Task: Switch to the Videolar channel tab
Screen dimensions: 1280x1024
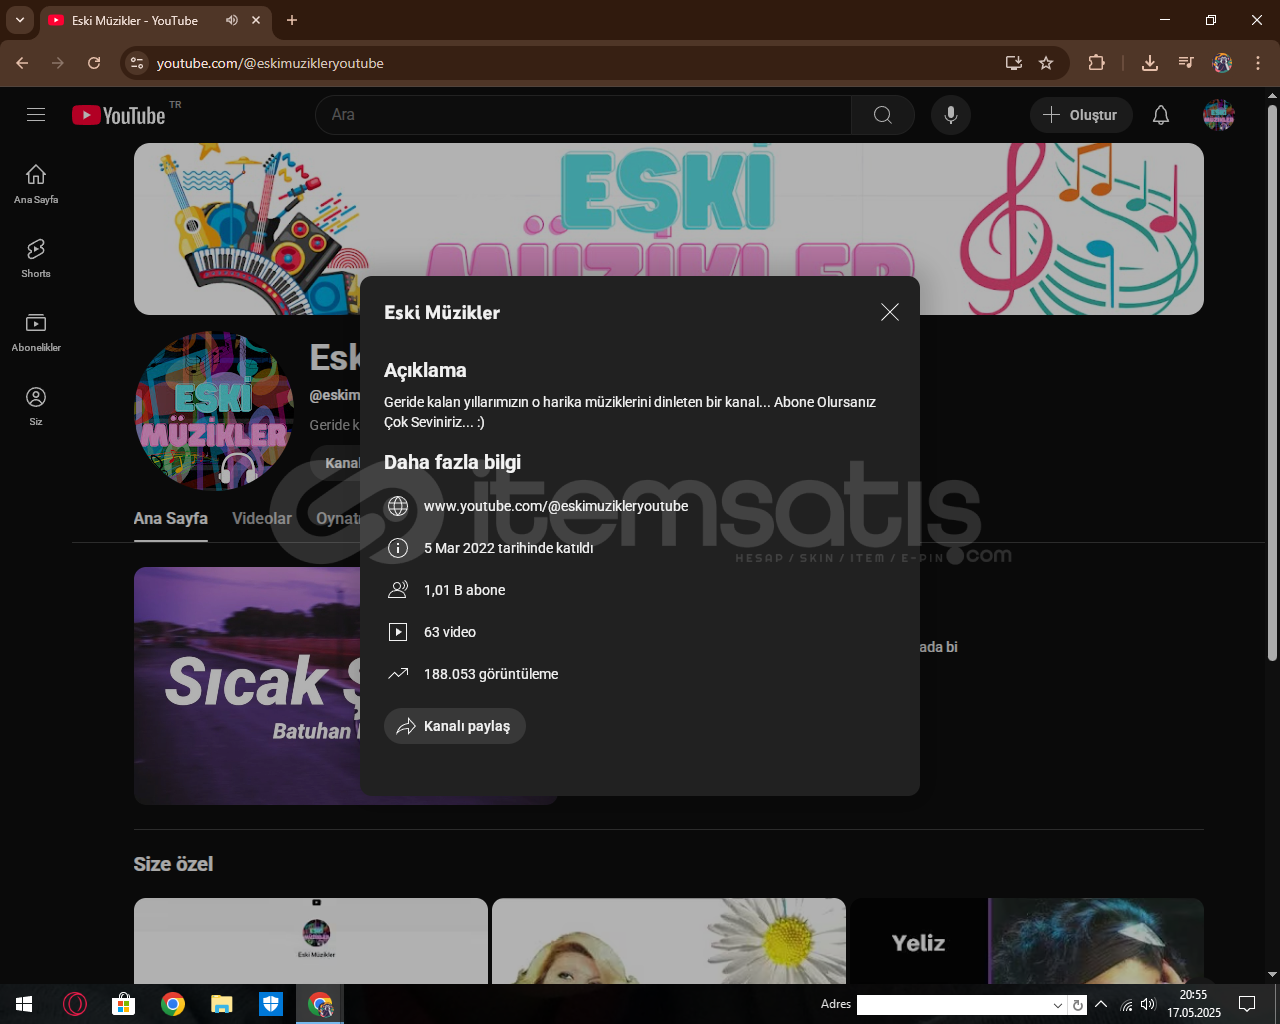Action: click(262, 518)
